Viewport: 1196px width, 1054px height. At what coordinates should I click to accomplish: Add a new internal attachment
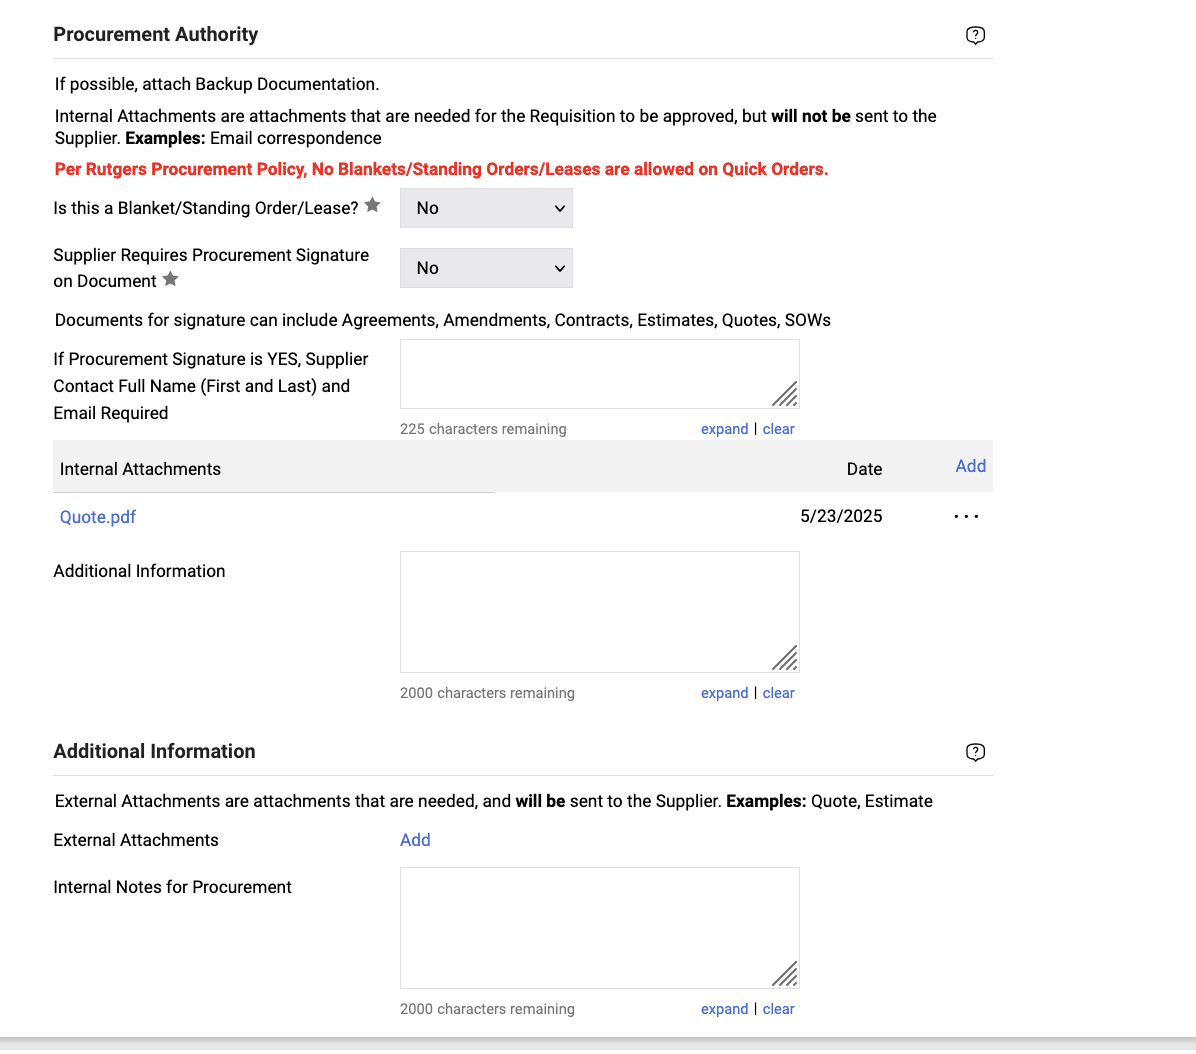point(970,466)
